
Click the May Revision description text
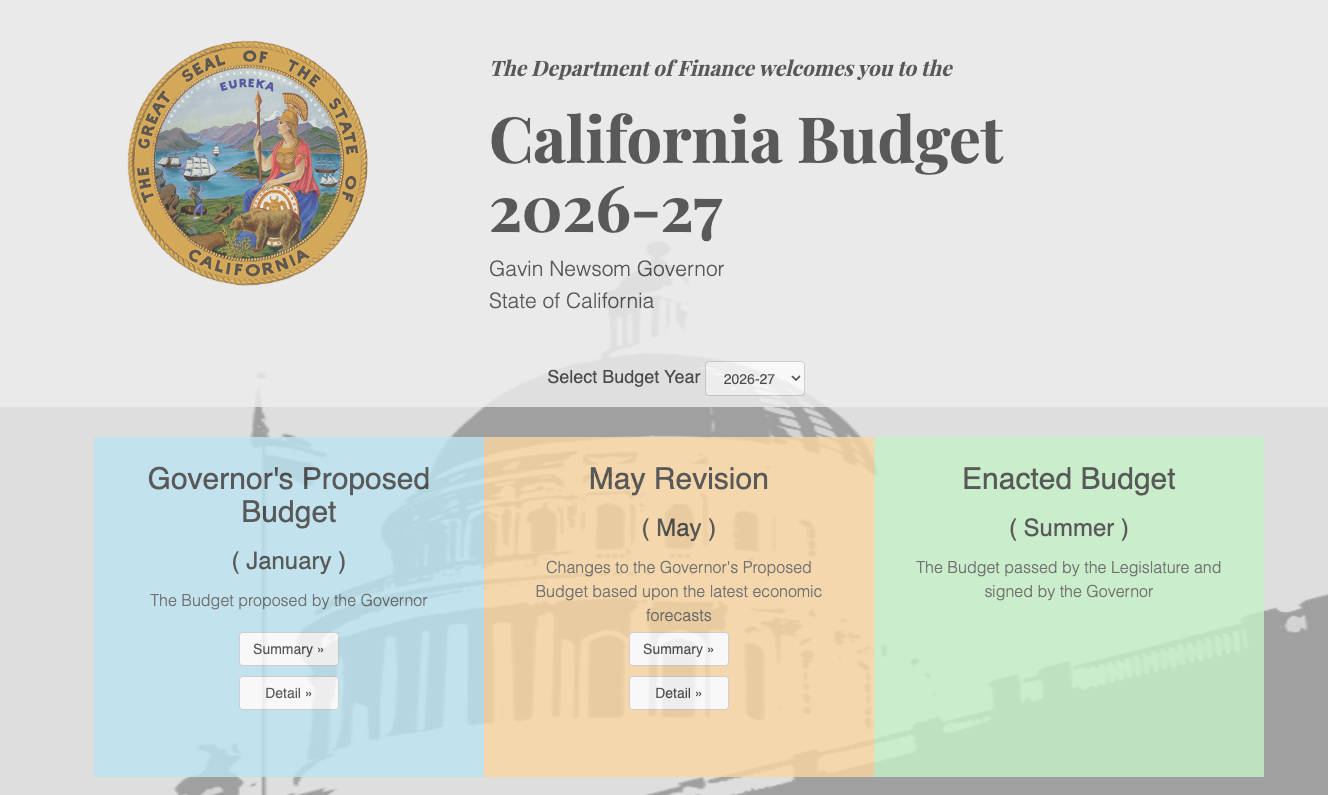click(679, 591)
